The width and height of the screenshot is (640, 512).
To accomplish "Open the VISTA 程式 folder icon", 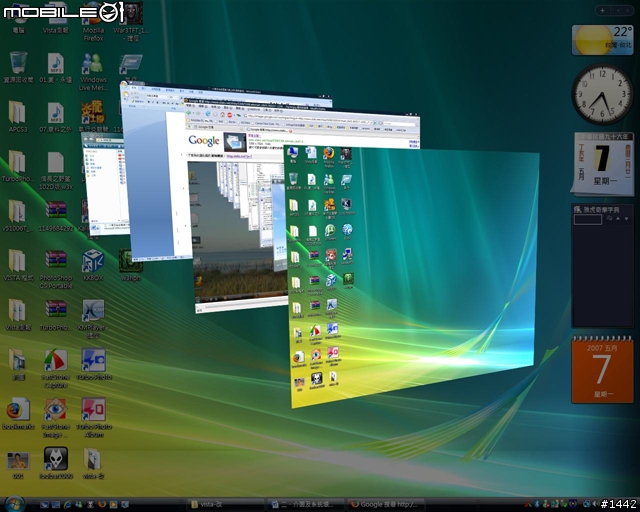I will (18, 265).
